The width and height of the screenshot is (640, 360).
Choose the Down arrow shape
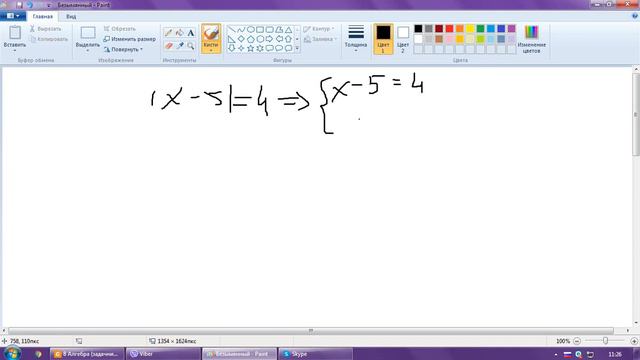tap(231, 48)
